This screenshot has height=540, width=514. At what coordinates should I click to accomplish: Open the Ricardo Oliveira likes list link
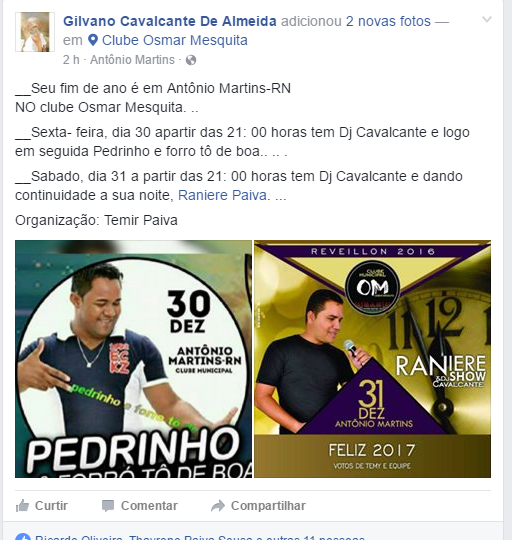click(x=78, y=537)
